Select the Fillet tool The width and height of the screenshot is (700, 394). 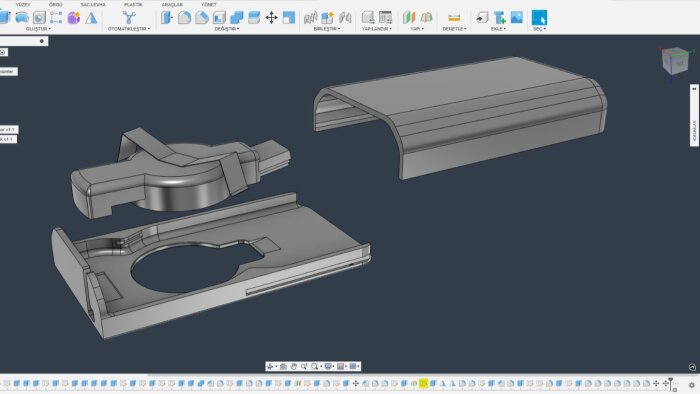coord(184,17)
